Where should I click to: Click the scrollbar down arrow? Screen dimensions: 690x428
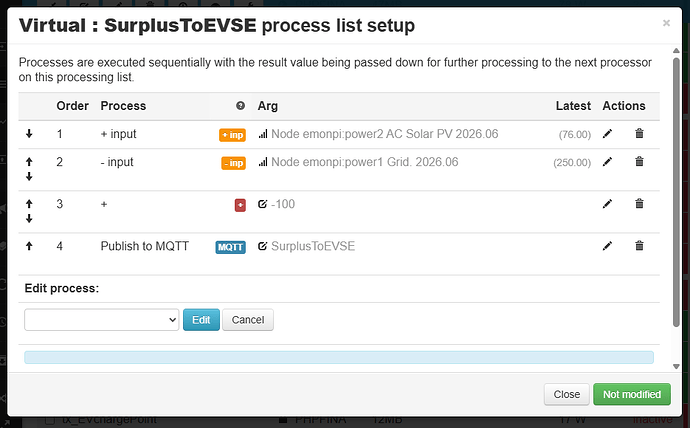point(676,366)
